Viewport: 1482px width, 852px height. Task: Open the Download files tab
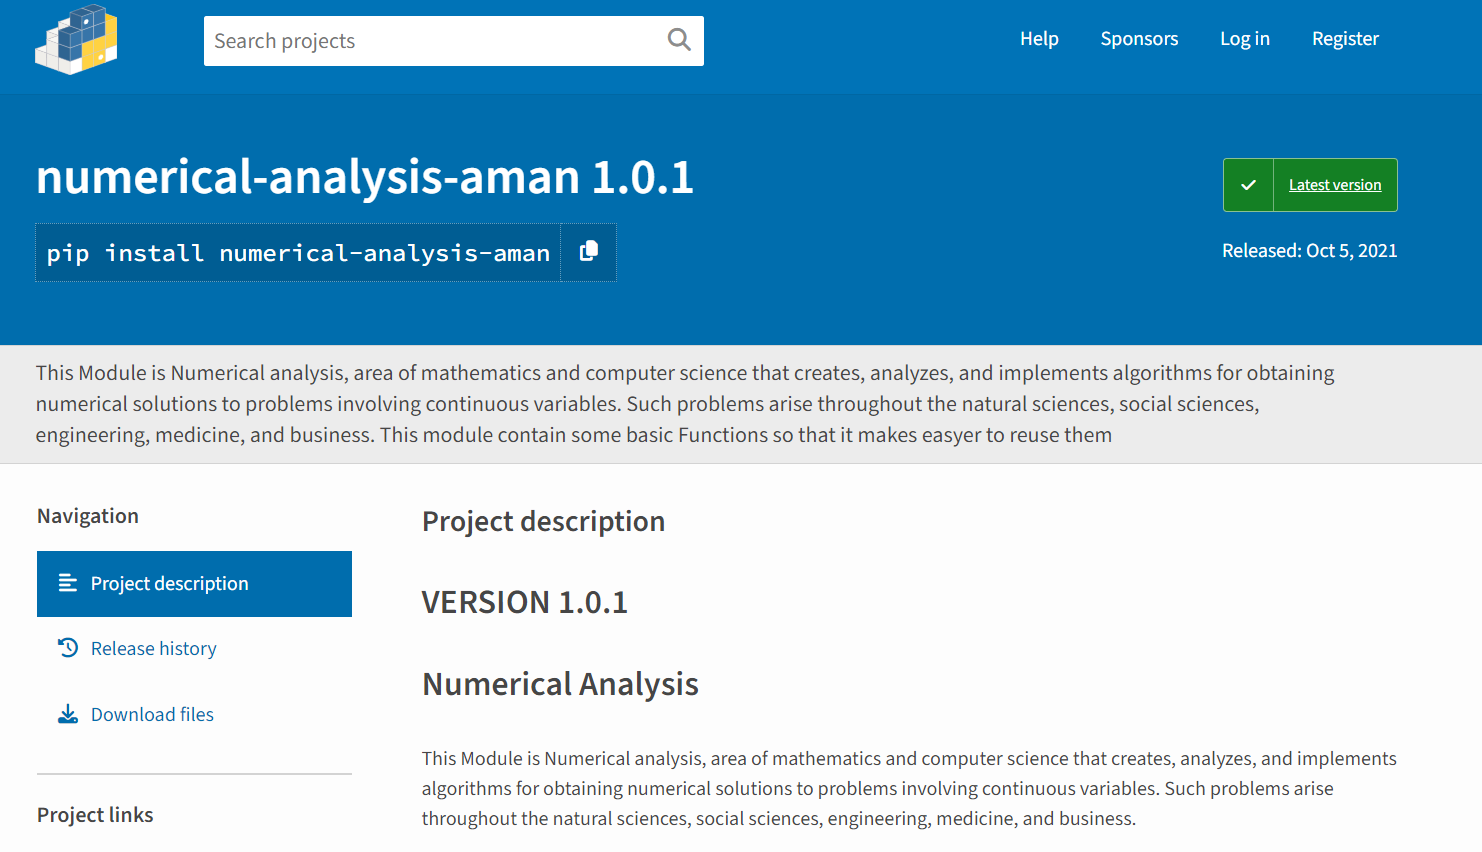tap(152, 715)
